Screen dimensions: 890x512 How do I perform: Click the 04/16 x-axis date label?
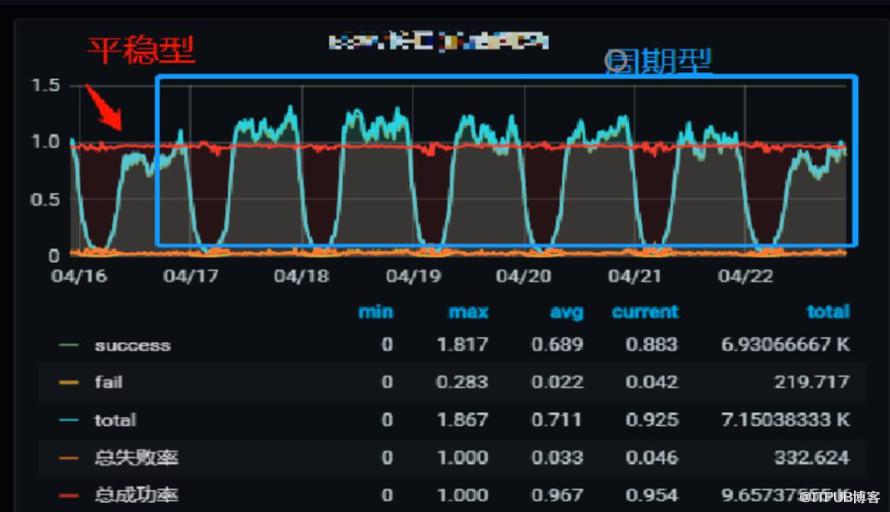pyautogui.click(x=79, y=276)
